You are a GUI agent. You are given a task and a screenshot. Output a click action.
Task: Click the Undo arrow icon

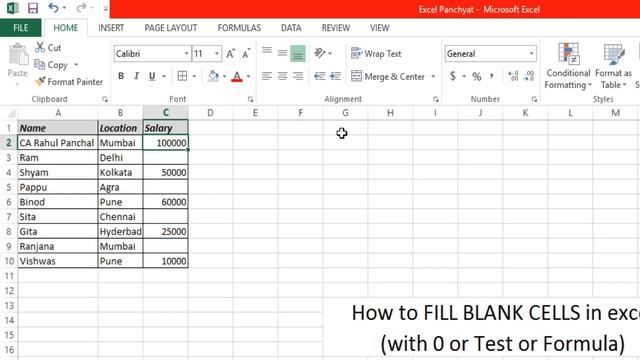[53, 8]
